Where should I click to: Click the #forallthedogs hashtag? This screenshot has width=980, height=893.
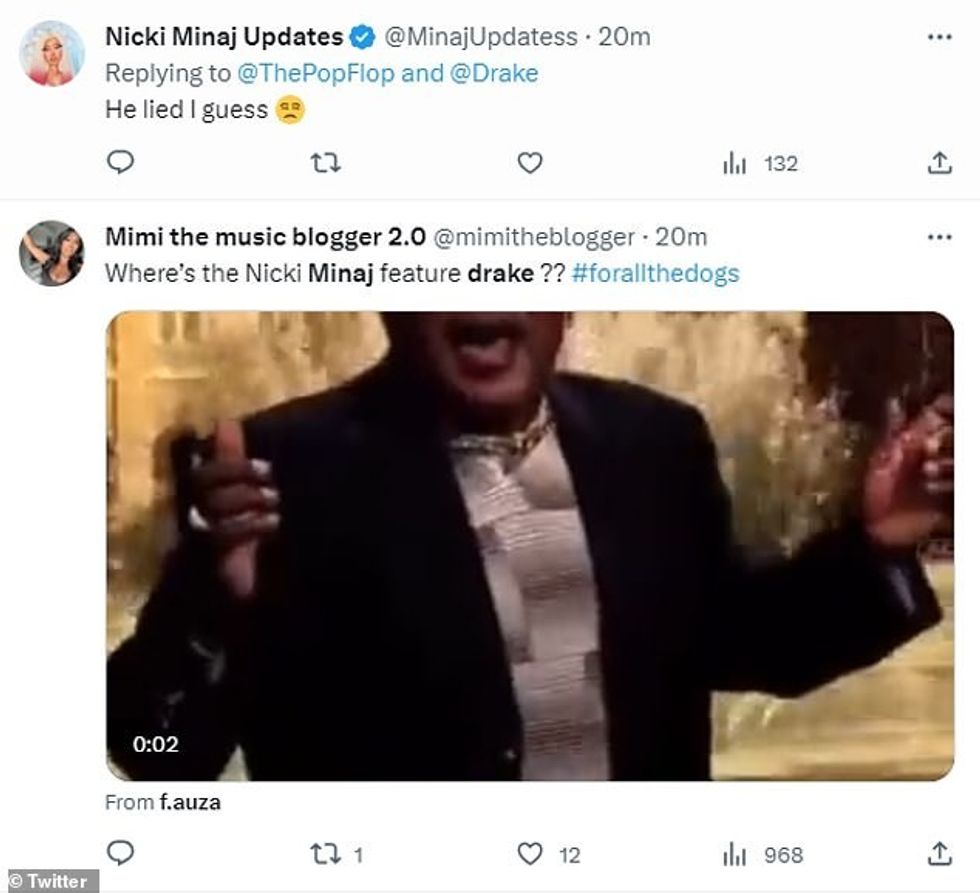click(655, 274)
